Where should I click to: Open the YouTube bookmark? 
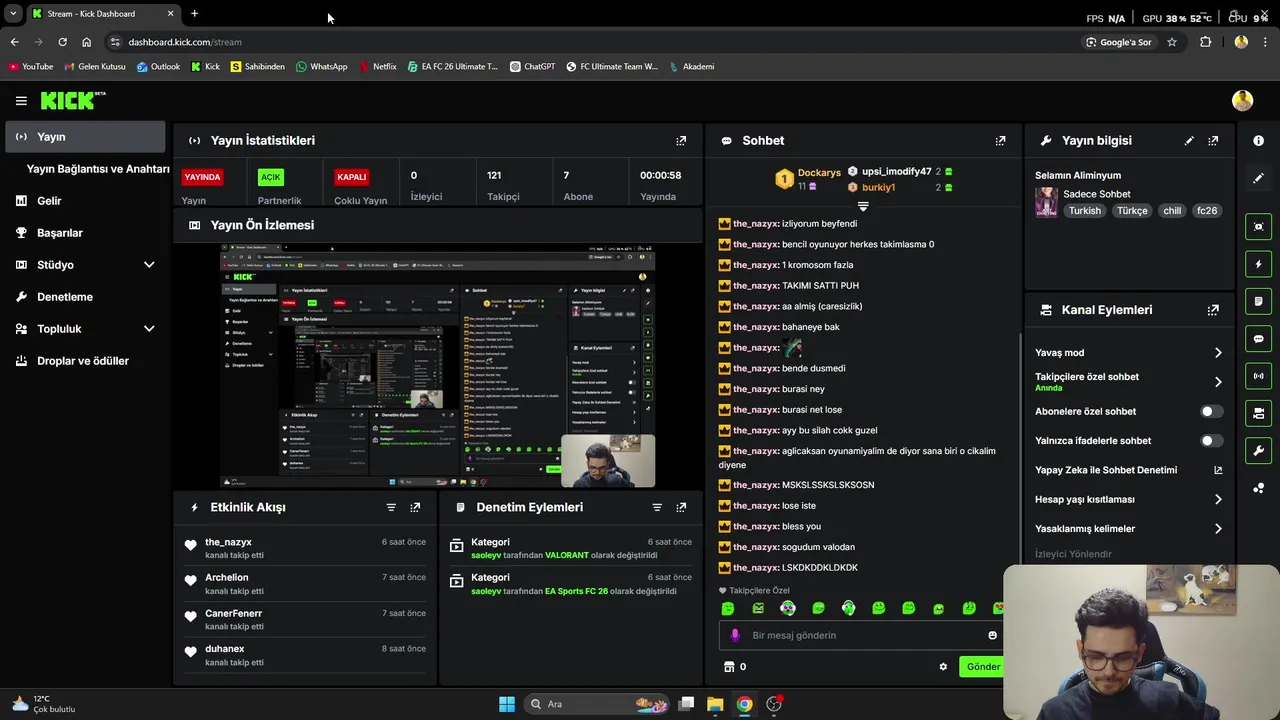coord(30,67)
